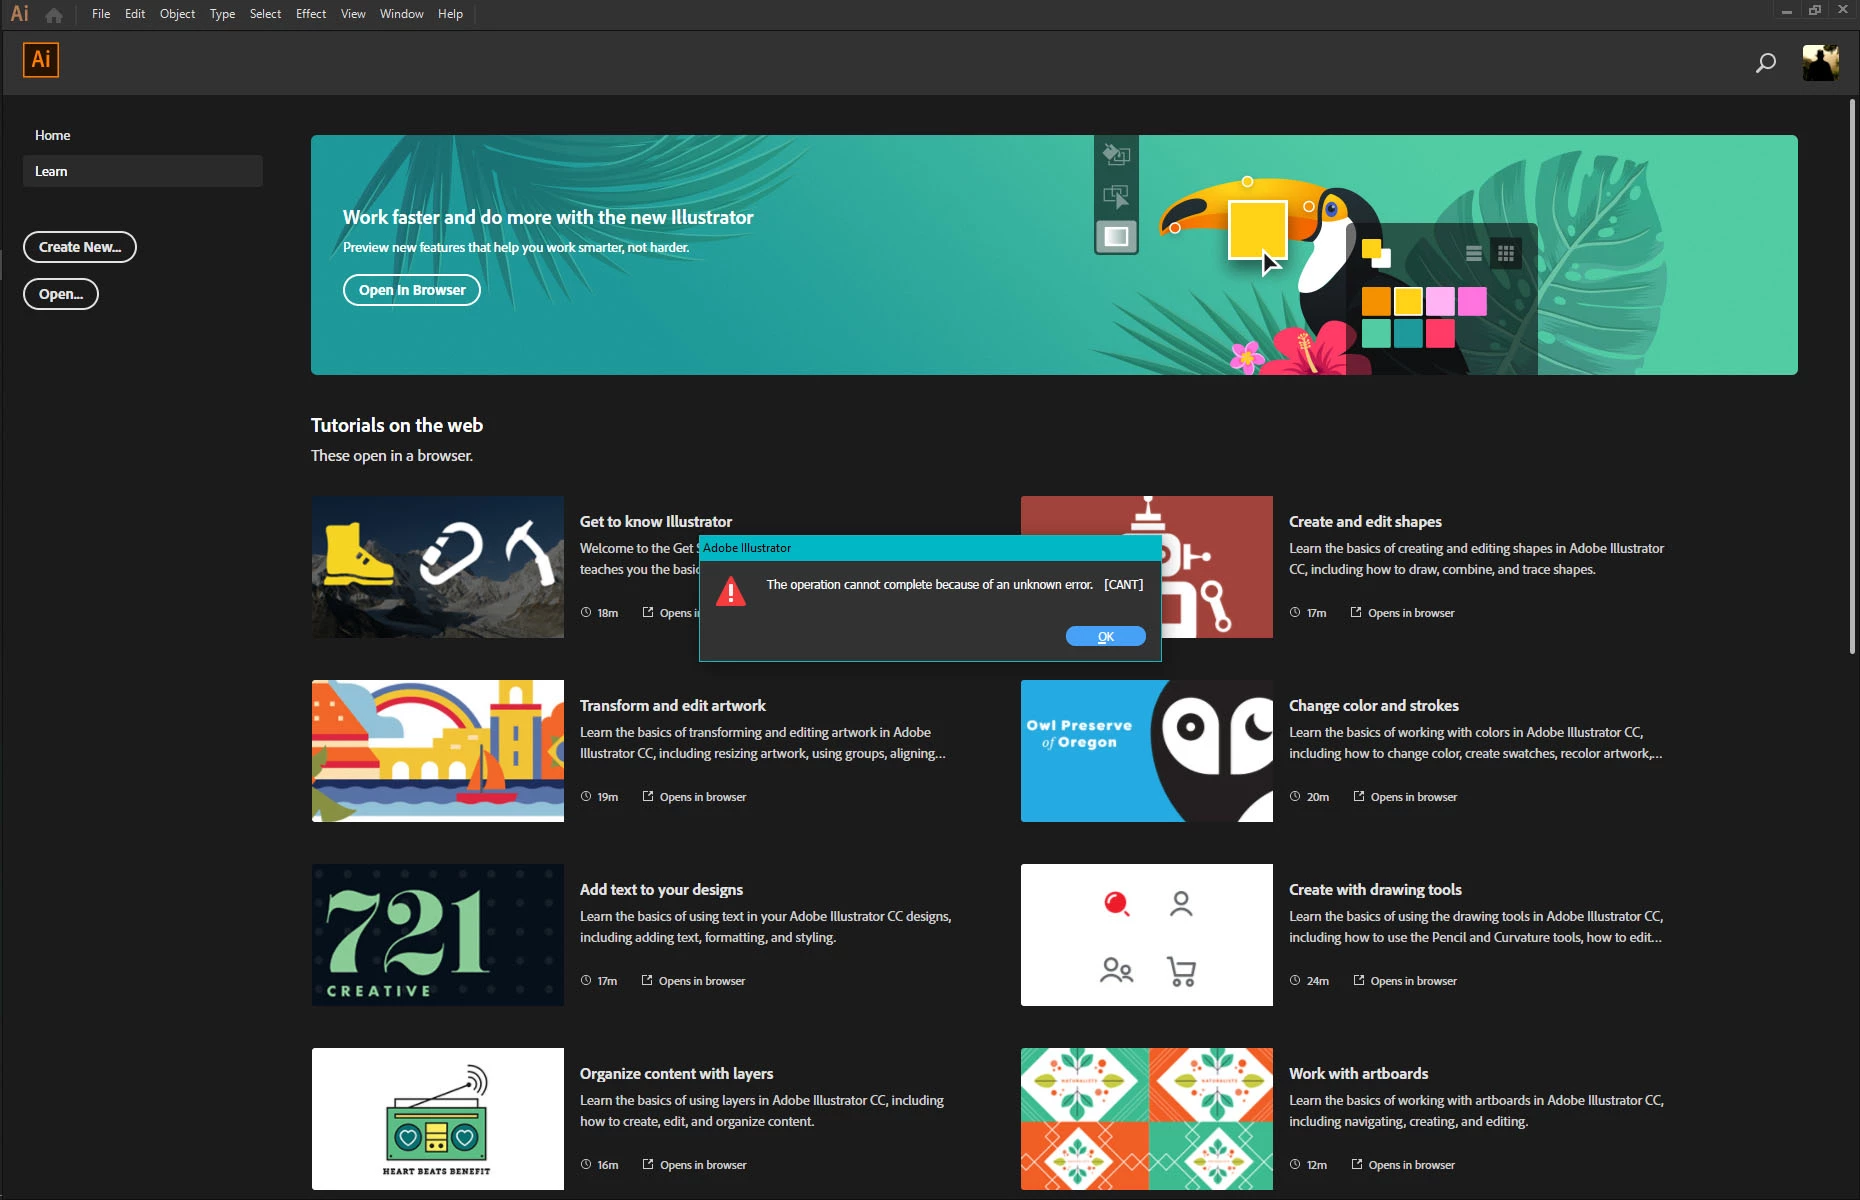Click external link icon on Change color and strokes

pos(1359,797)
